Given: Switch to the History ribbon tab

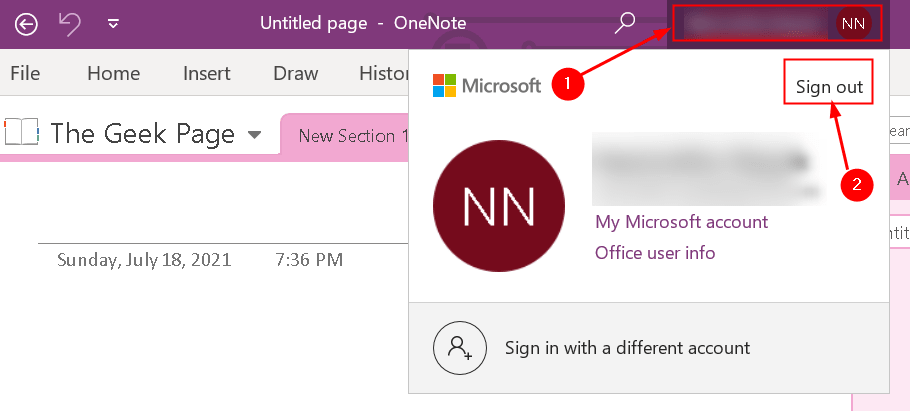Looking at the screenshot, I should tap(383, 73).
